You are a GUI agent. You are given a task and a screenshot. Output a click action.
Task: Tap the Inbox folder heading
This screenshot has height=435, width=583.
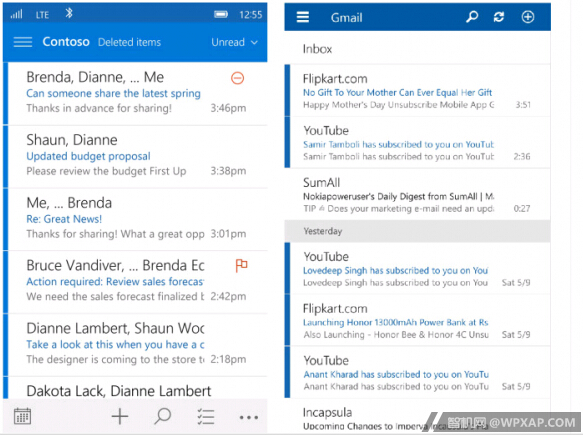pos(317,49)
